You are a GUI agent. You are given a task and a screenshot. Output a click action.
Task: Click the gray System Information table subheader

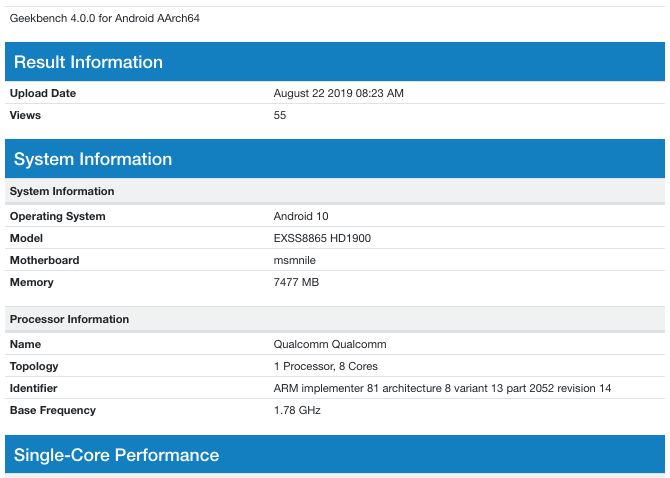(x=62, y=191)
